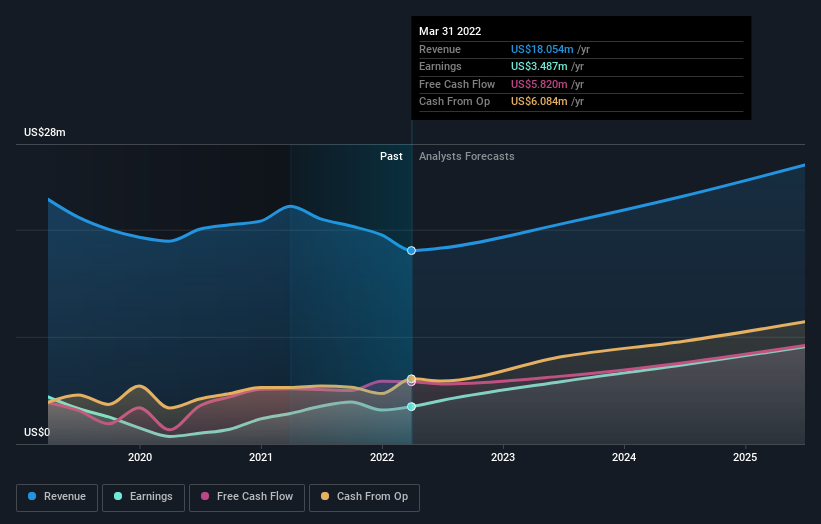
Task: Click the US$0 y-axis label
Action: [x=37, y=432]
